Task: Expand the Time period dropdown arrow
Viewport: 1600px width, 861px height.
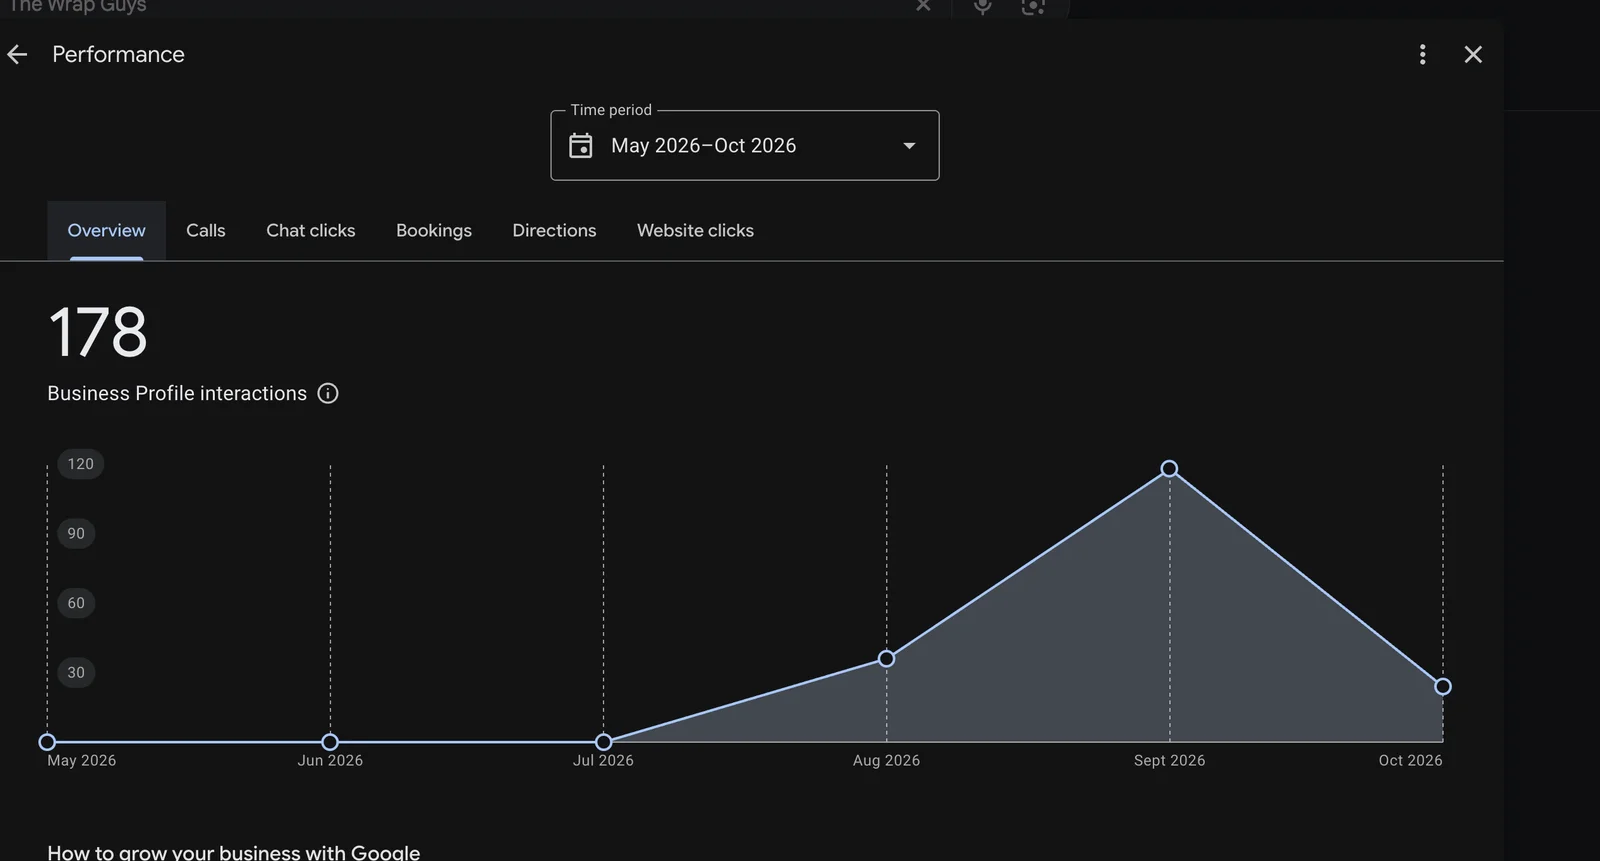Action: 909,146
